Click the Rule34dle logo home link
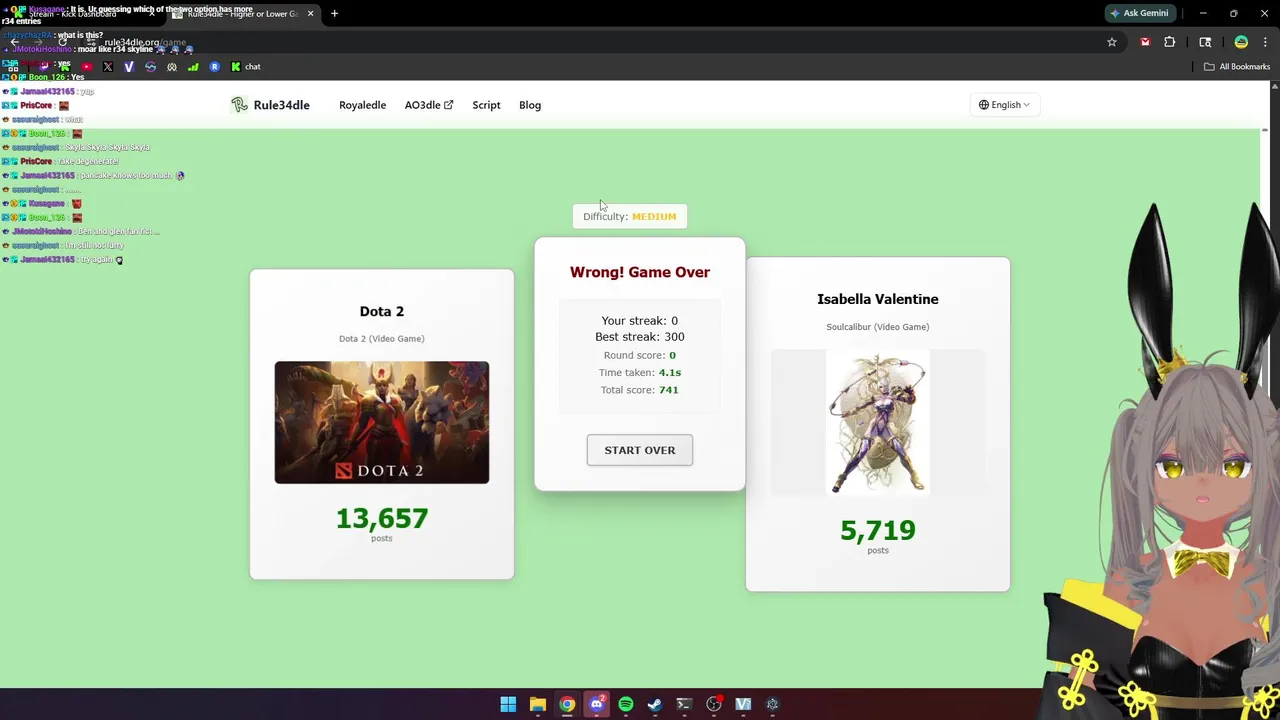 [270, 105]
